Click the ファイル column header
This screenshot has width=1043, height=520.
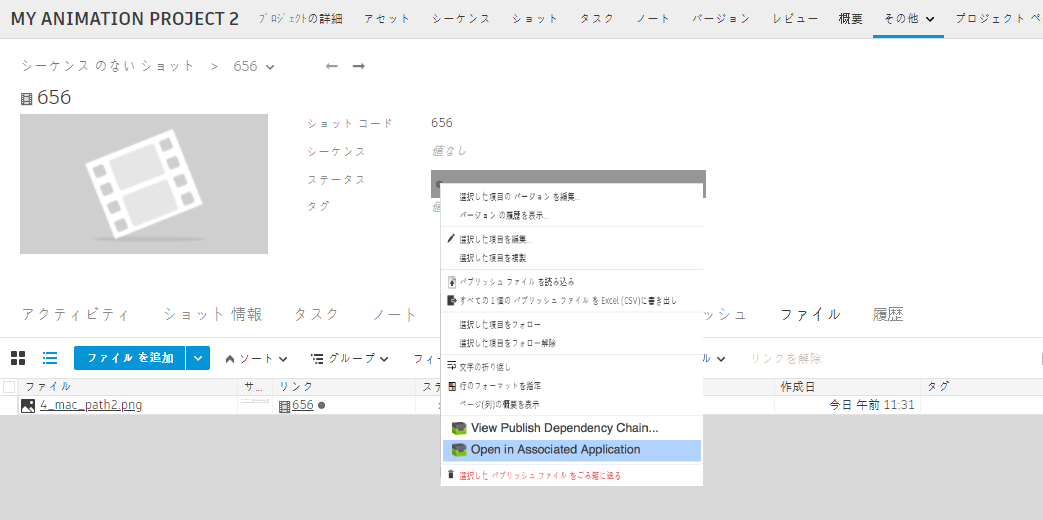[x=48, y=386]
